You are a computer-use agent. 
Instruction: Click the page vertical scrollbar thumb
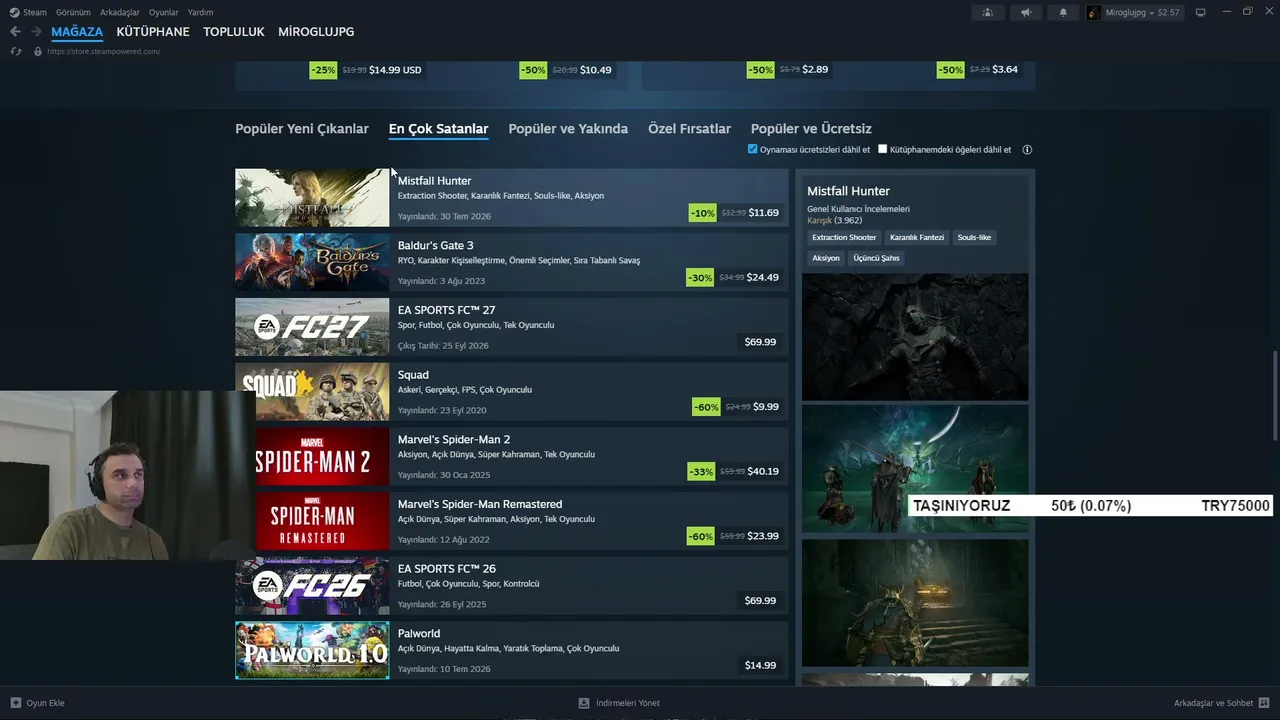coord(1274,395)
